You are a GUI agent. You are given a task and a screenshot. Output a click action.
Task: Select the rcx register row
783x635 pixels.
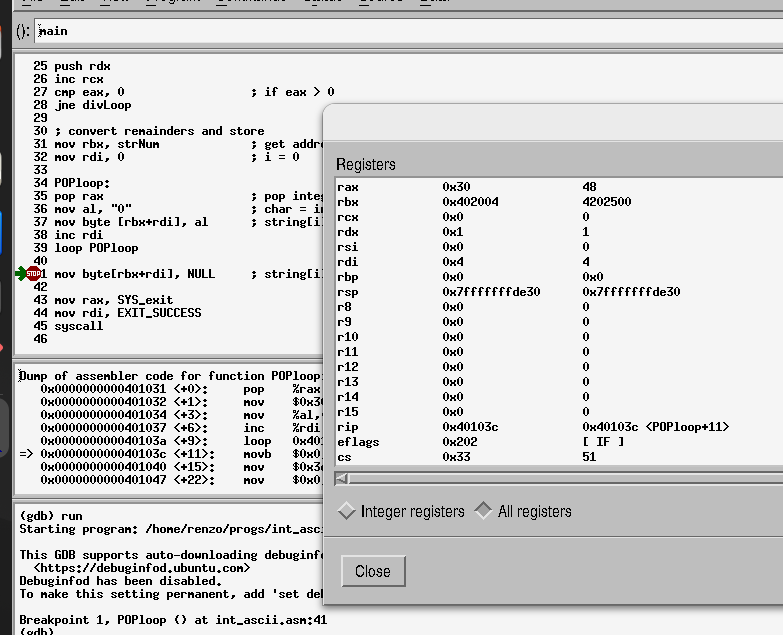tap(559, 217)
